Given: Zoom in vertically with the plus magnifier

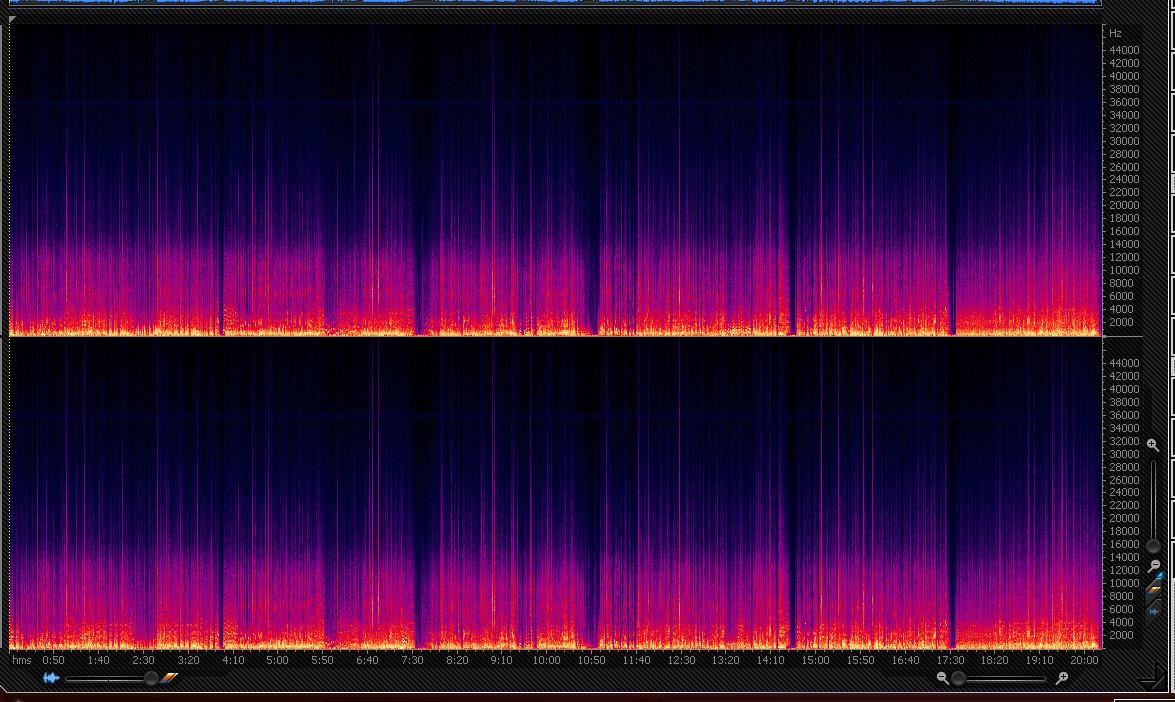Looking at the screenshot, I should pyautogui.click(x=1153, y=445).
